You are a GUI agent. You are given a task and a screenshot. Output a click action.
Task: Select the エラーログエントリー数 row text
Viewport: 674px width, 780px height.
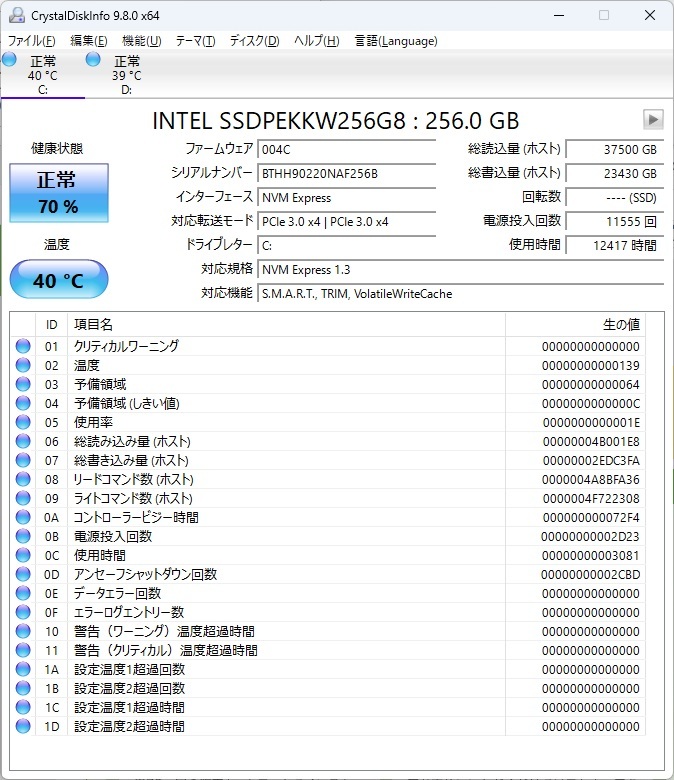129,612
